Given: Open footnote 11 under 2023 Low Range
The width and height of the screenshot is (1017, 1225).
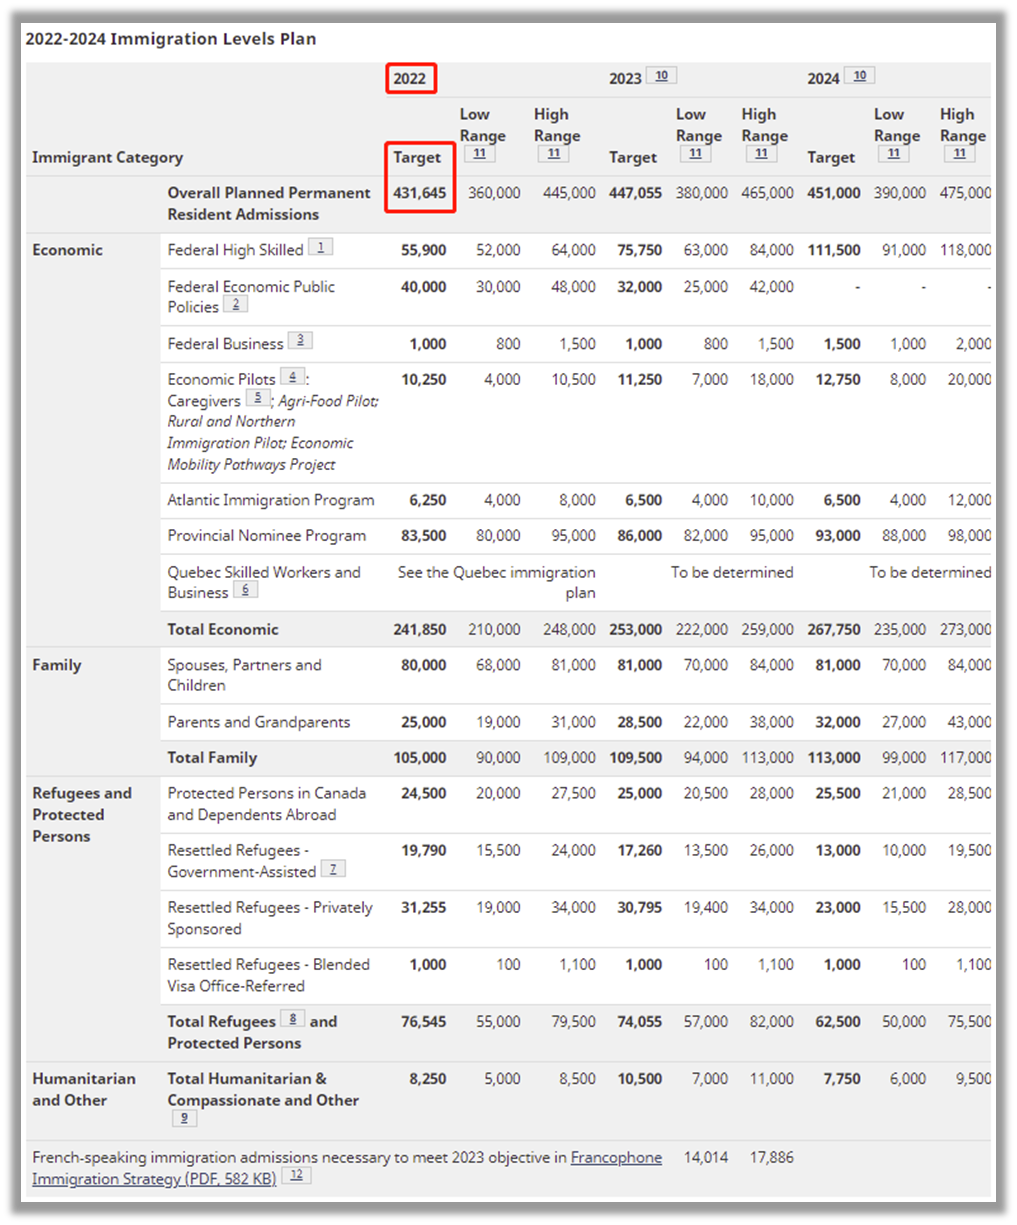Looking at the screenshot, I should click(696, 153).
